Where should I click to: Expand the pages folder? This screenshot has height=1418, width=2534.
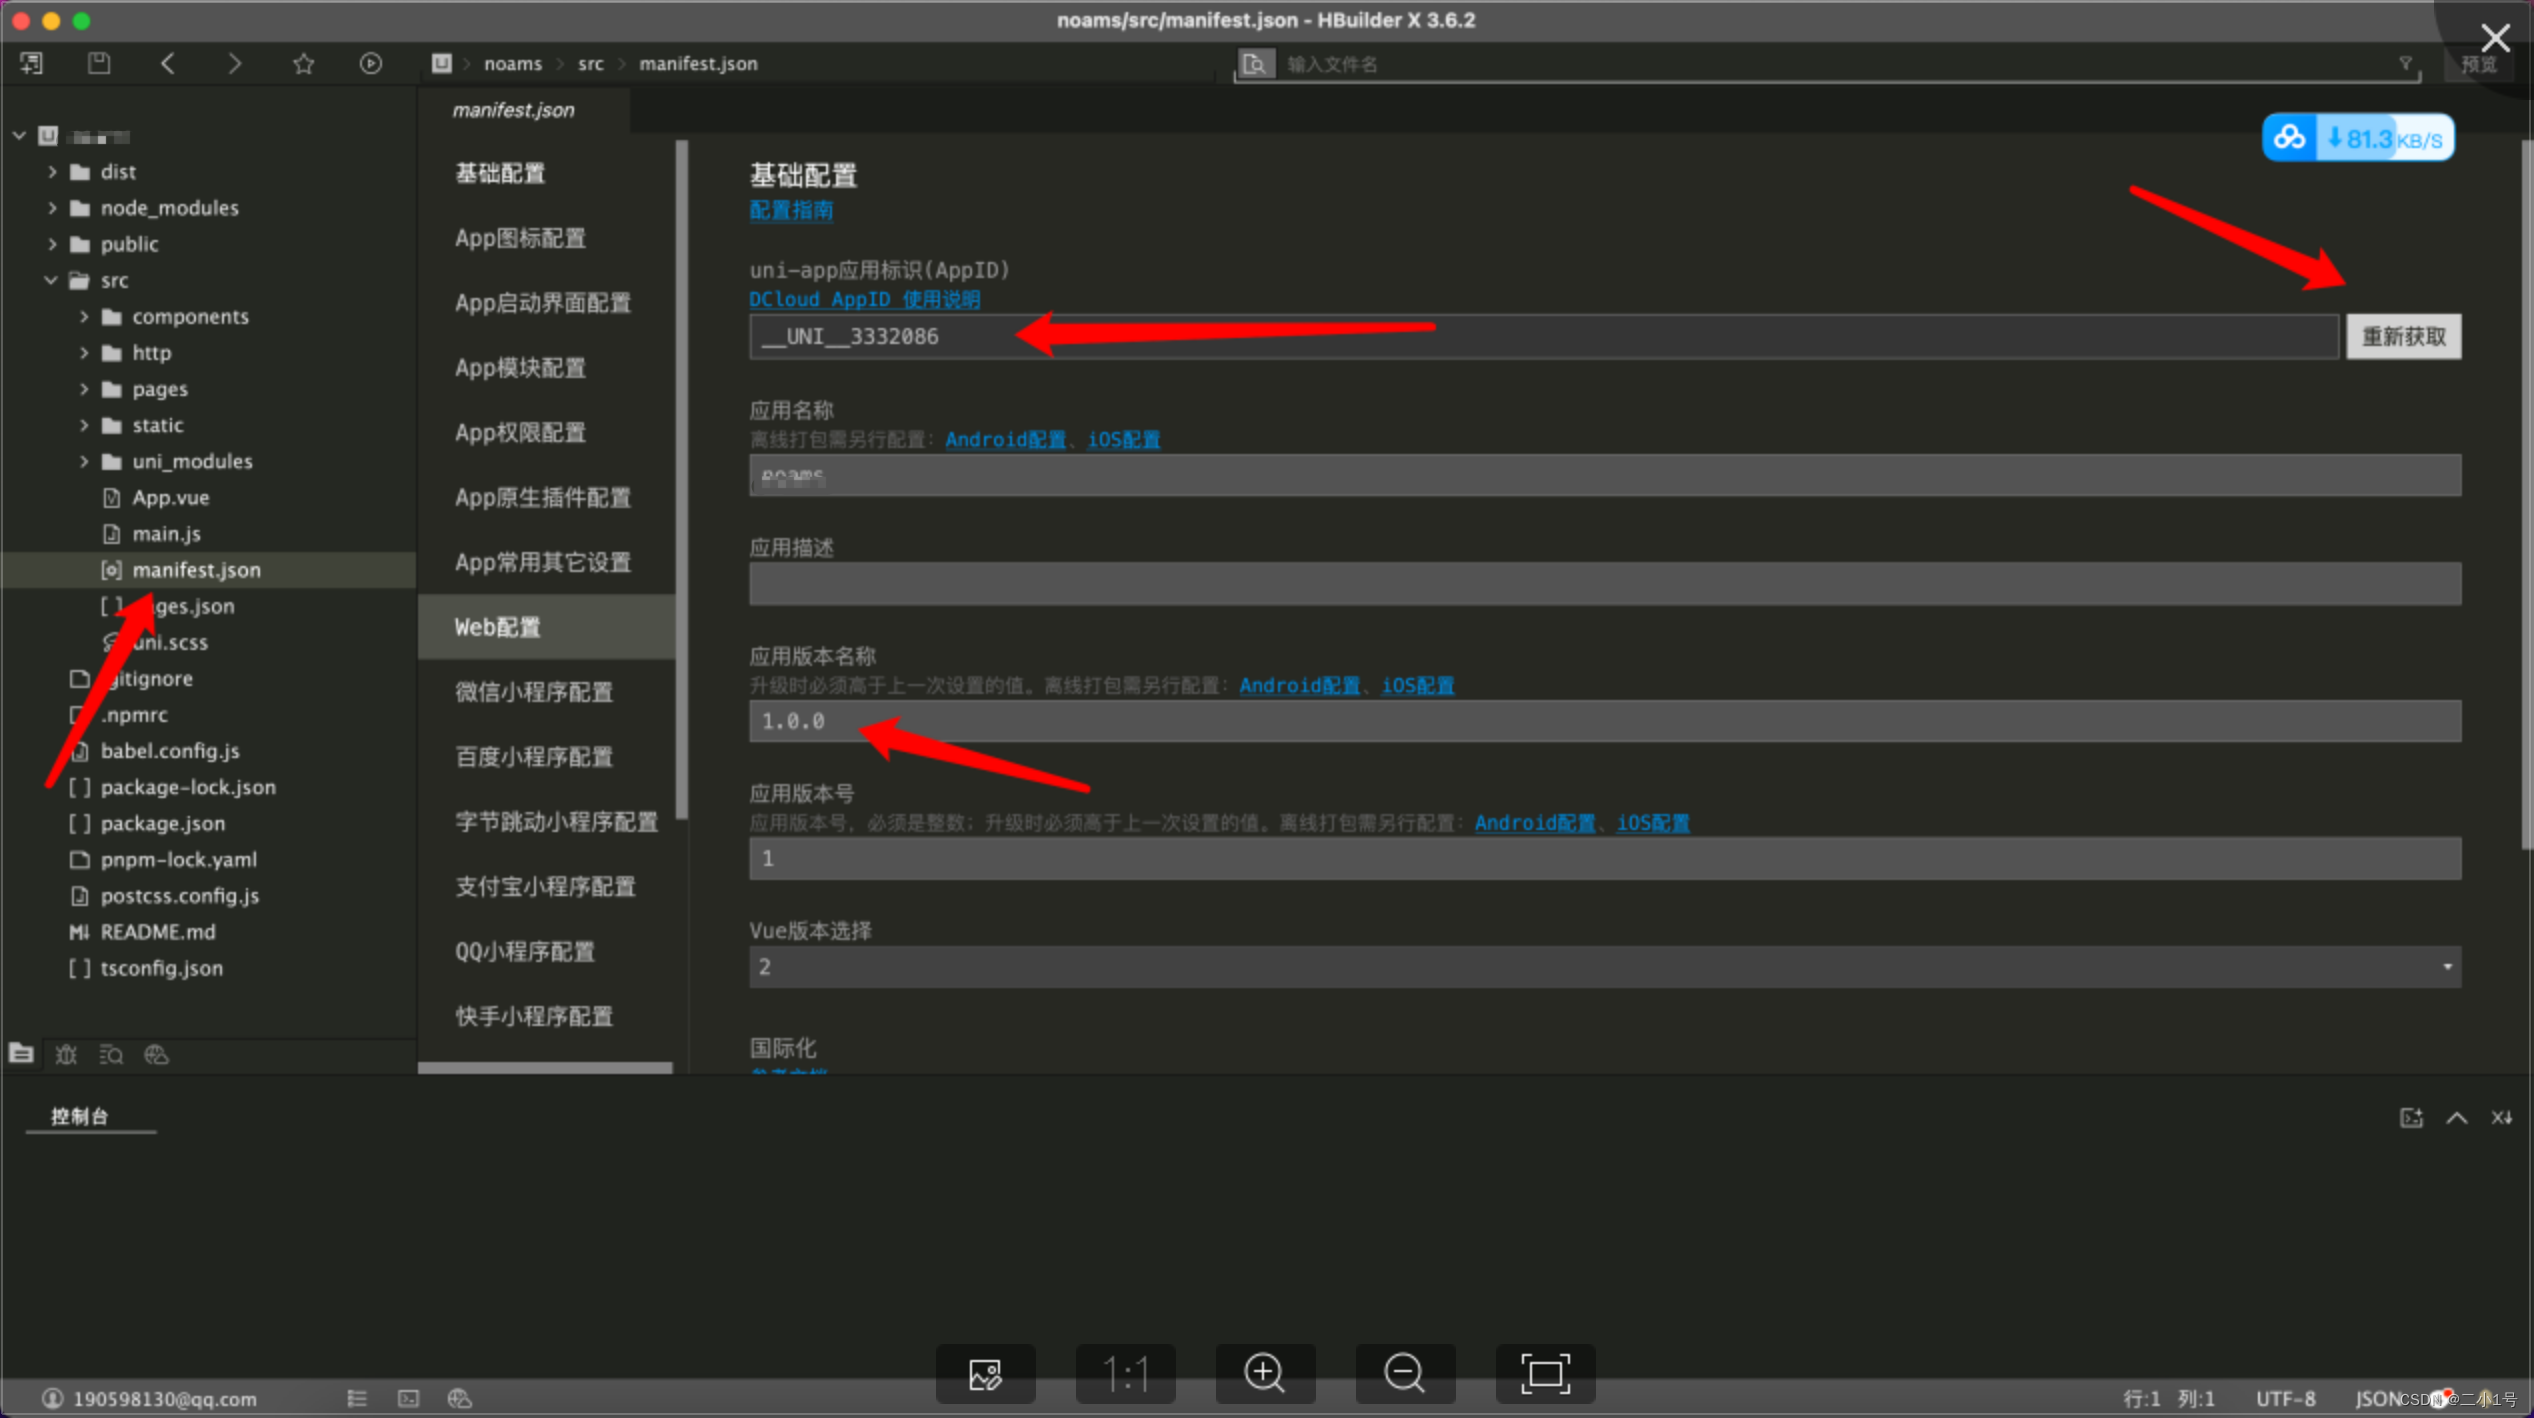[x=84, y=389]
